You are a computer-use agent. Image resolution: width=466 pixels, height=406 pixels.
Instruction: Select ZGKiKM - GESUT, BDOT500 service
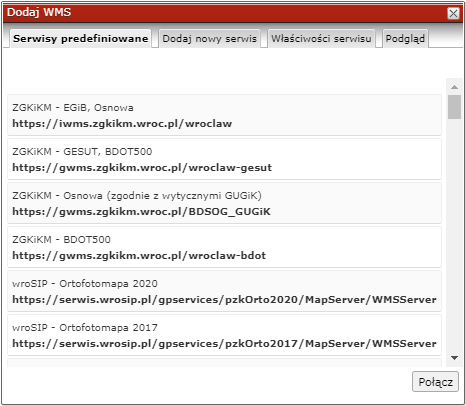[224, 159]
